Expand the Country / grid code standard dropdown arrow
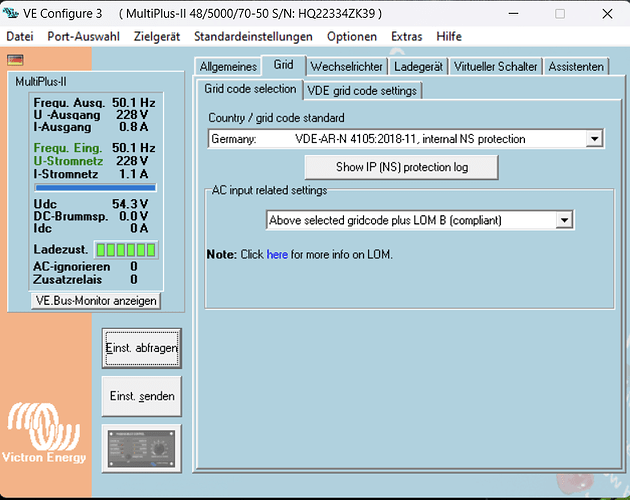This screenshot has width=630, height=500. point(594,139)
